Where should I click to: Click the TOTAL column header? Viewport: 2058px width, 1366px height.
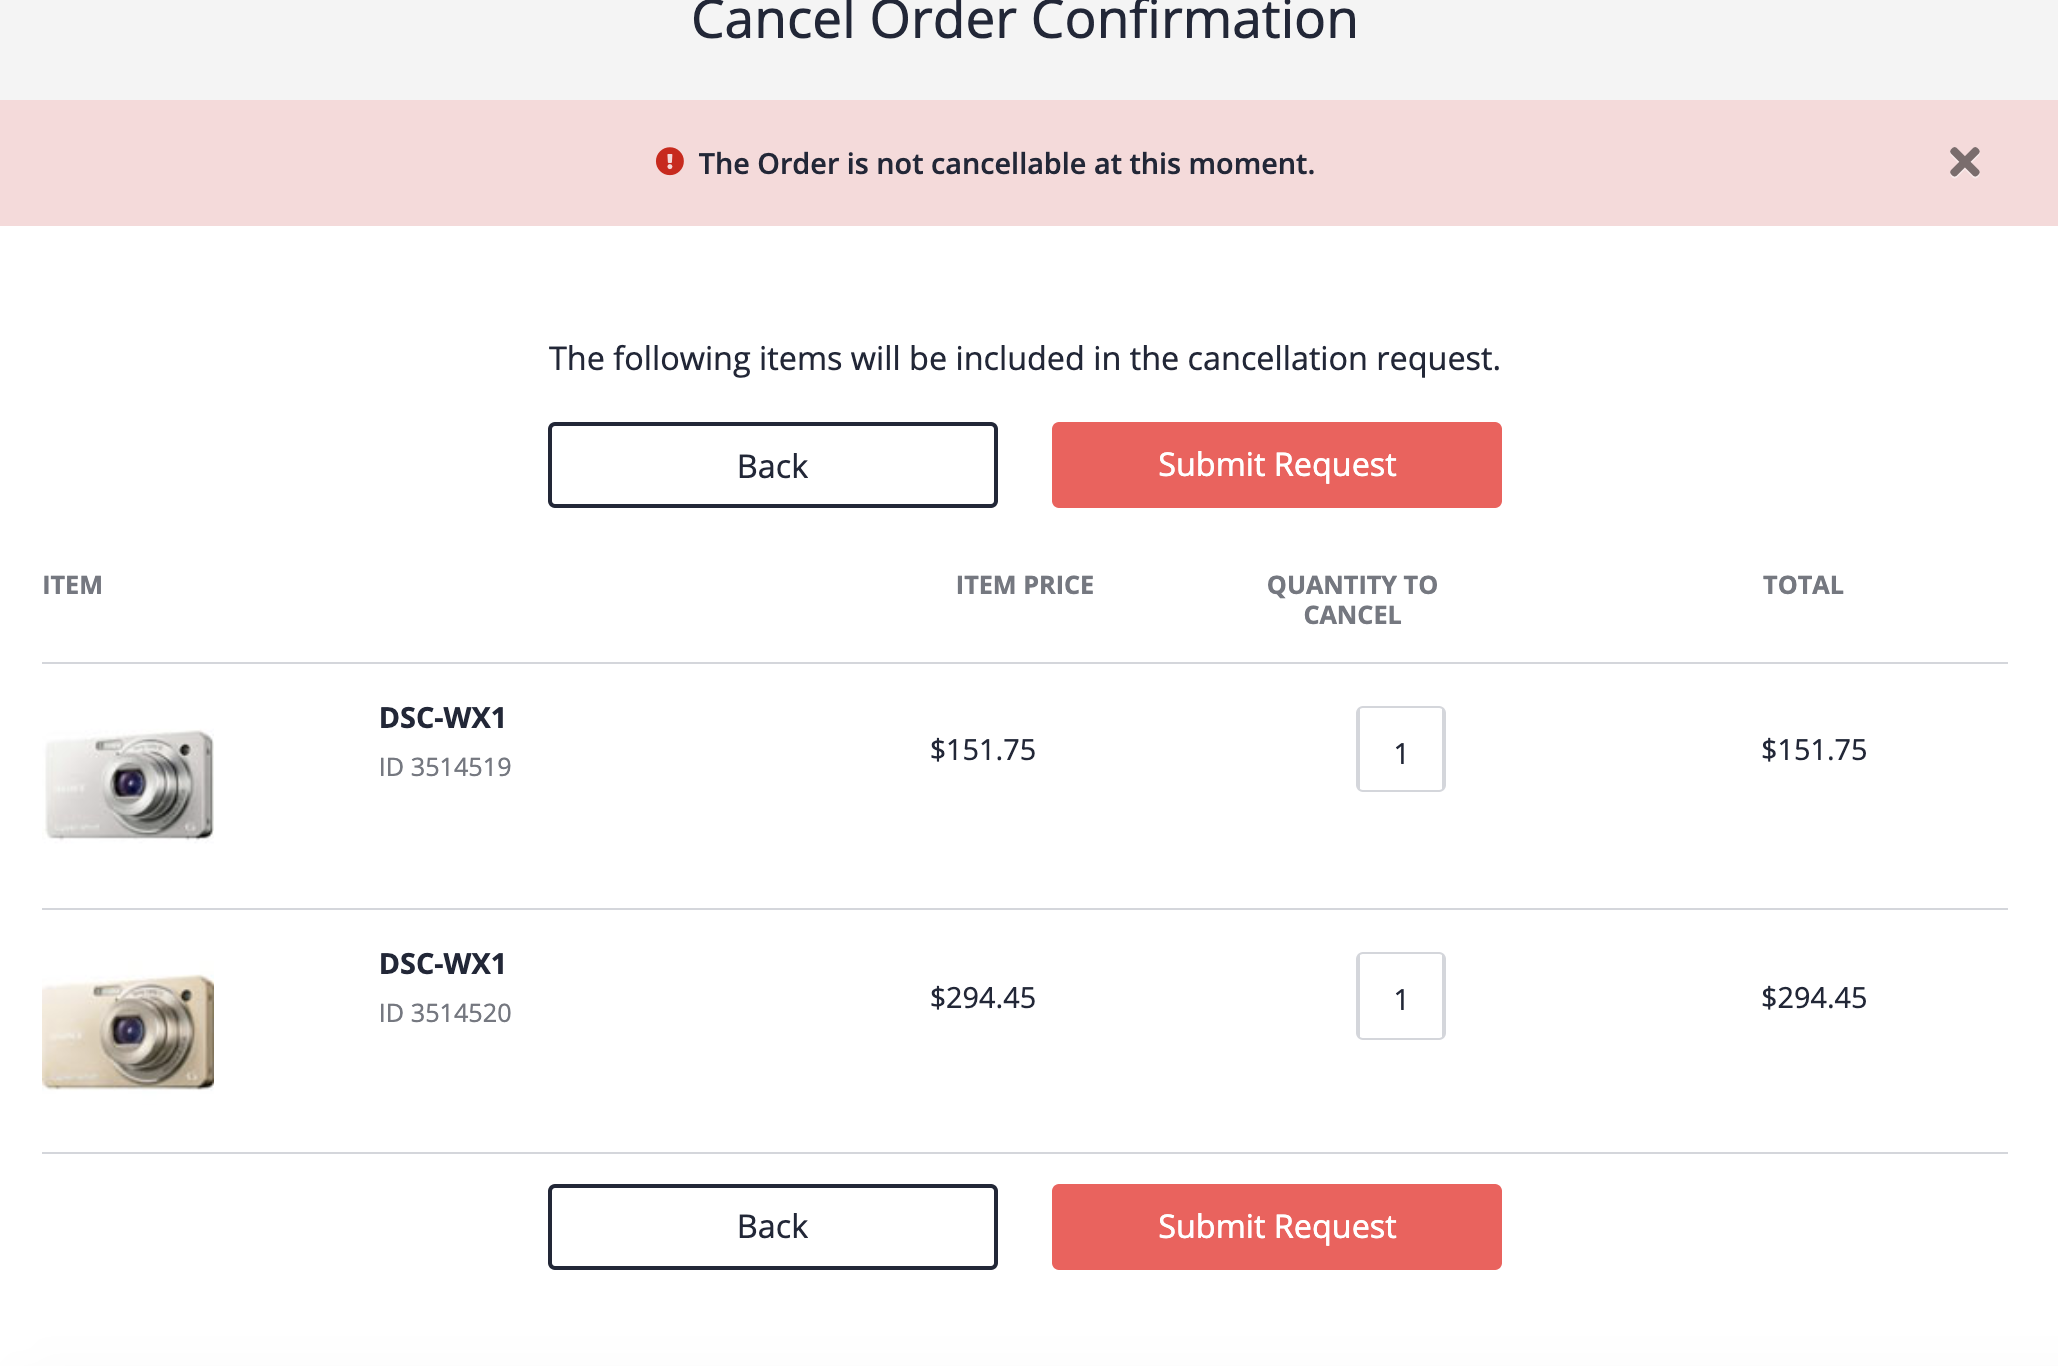point(1802,585)
